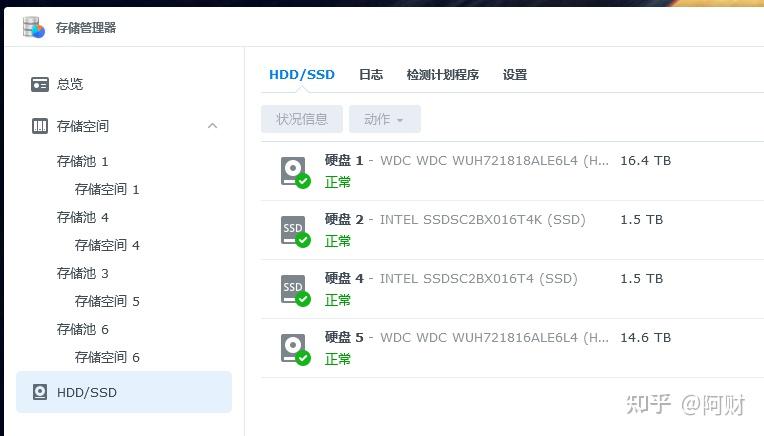This screenshot has height=436, width=764.
Task: Click the 14.6 TB capacity value
Action: click(646, 338)
